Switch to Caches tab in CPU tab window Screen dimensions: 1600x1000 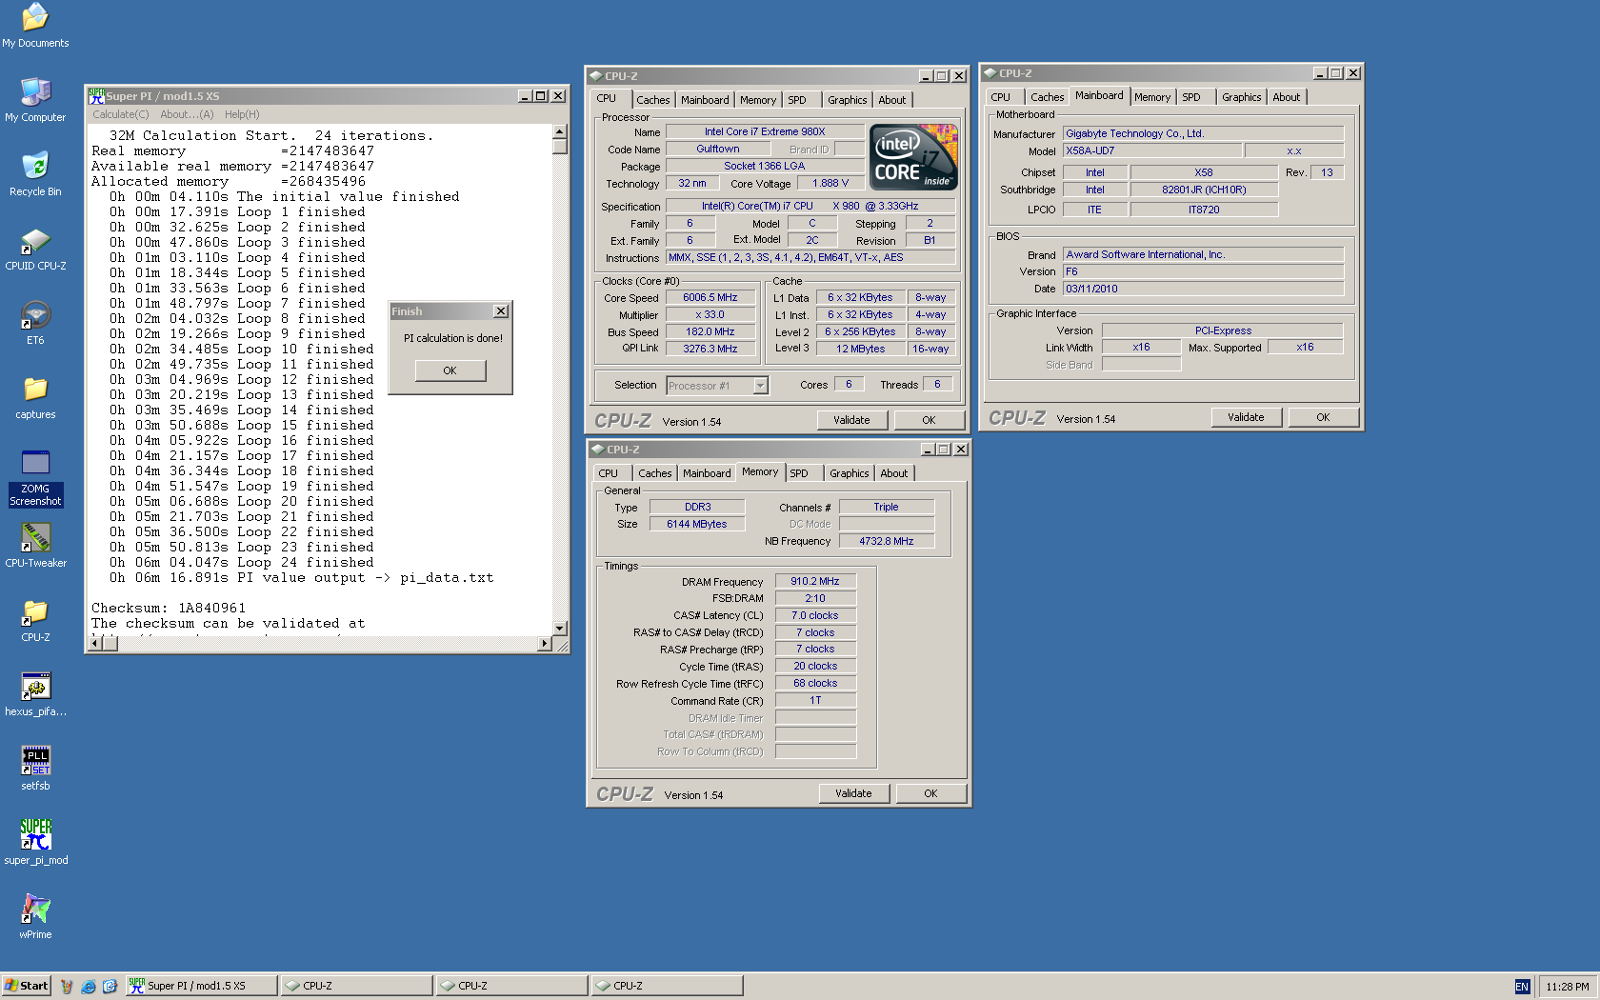[x=653, y=100]
